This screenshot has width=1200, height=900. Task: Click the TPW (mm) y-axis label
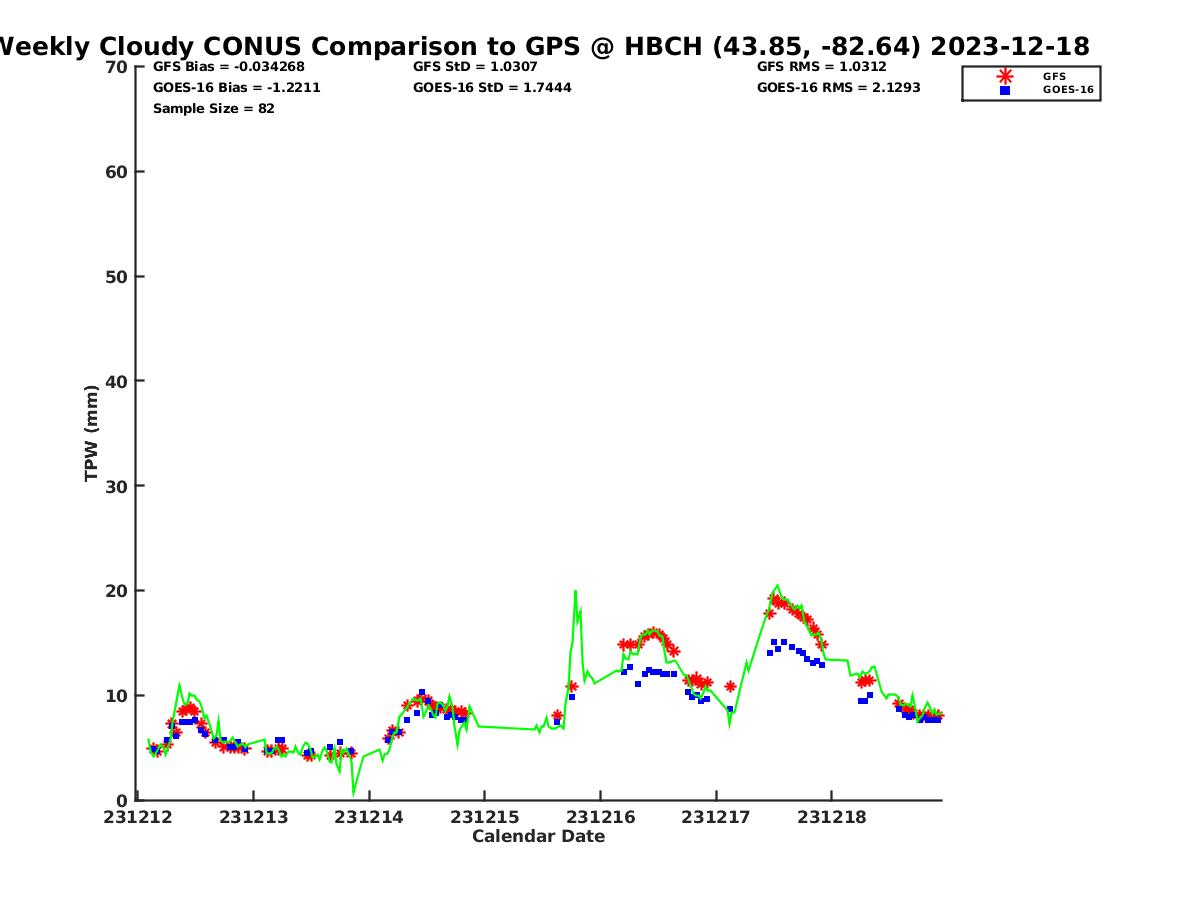coord(92,433)
